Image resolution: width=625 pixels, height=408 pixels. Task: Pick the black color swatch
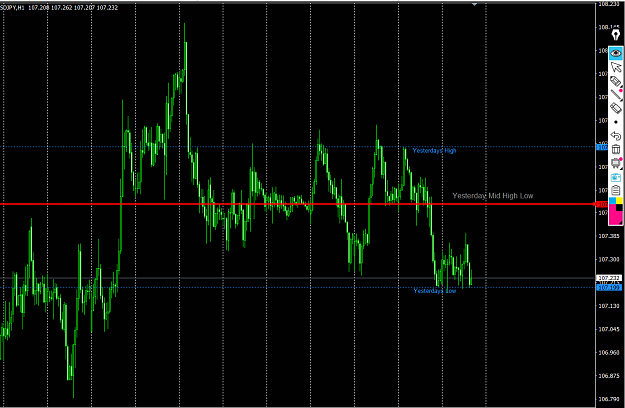pyautogui.click(x=619, y=207)
